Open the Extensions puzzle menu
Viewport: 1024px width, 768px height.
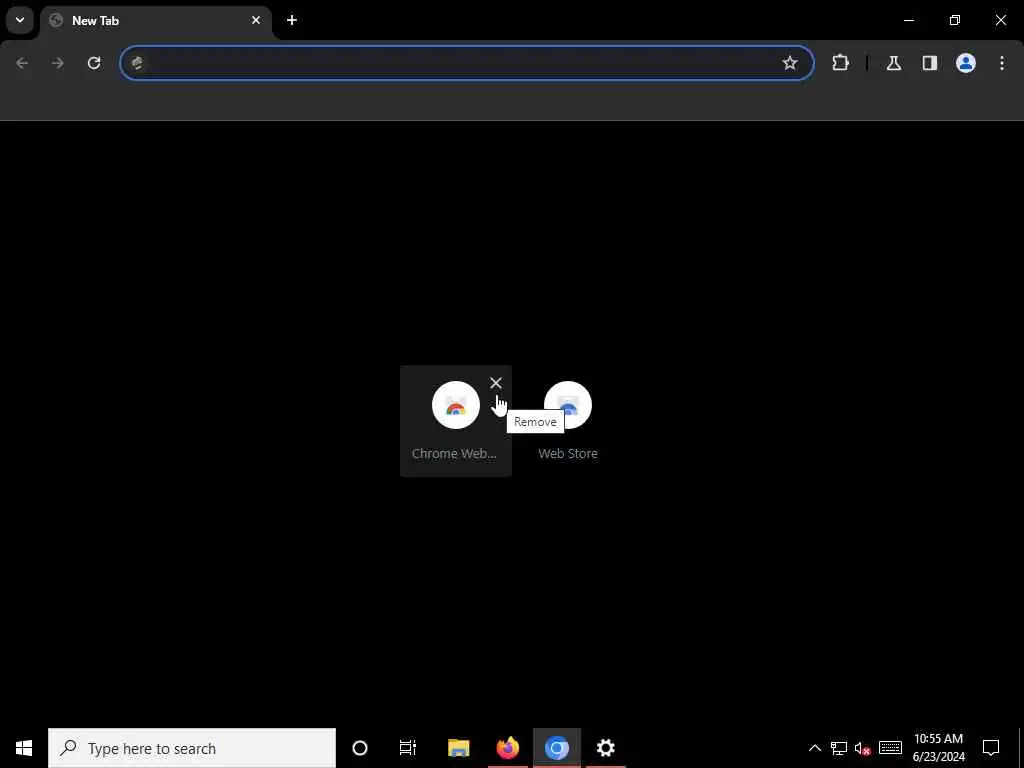coord(840,63)
